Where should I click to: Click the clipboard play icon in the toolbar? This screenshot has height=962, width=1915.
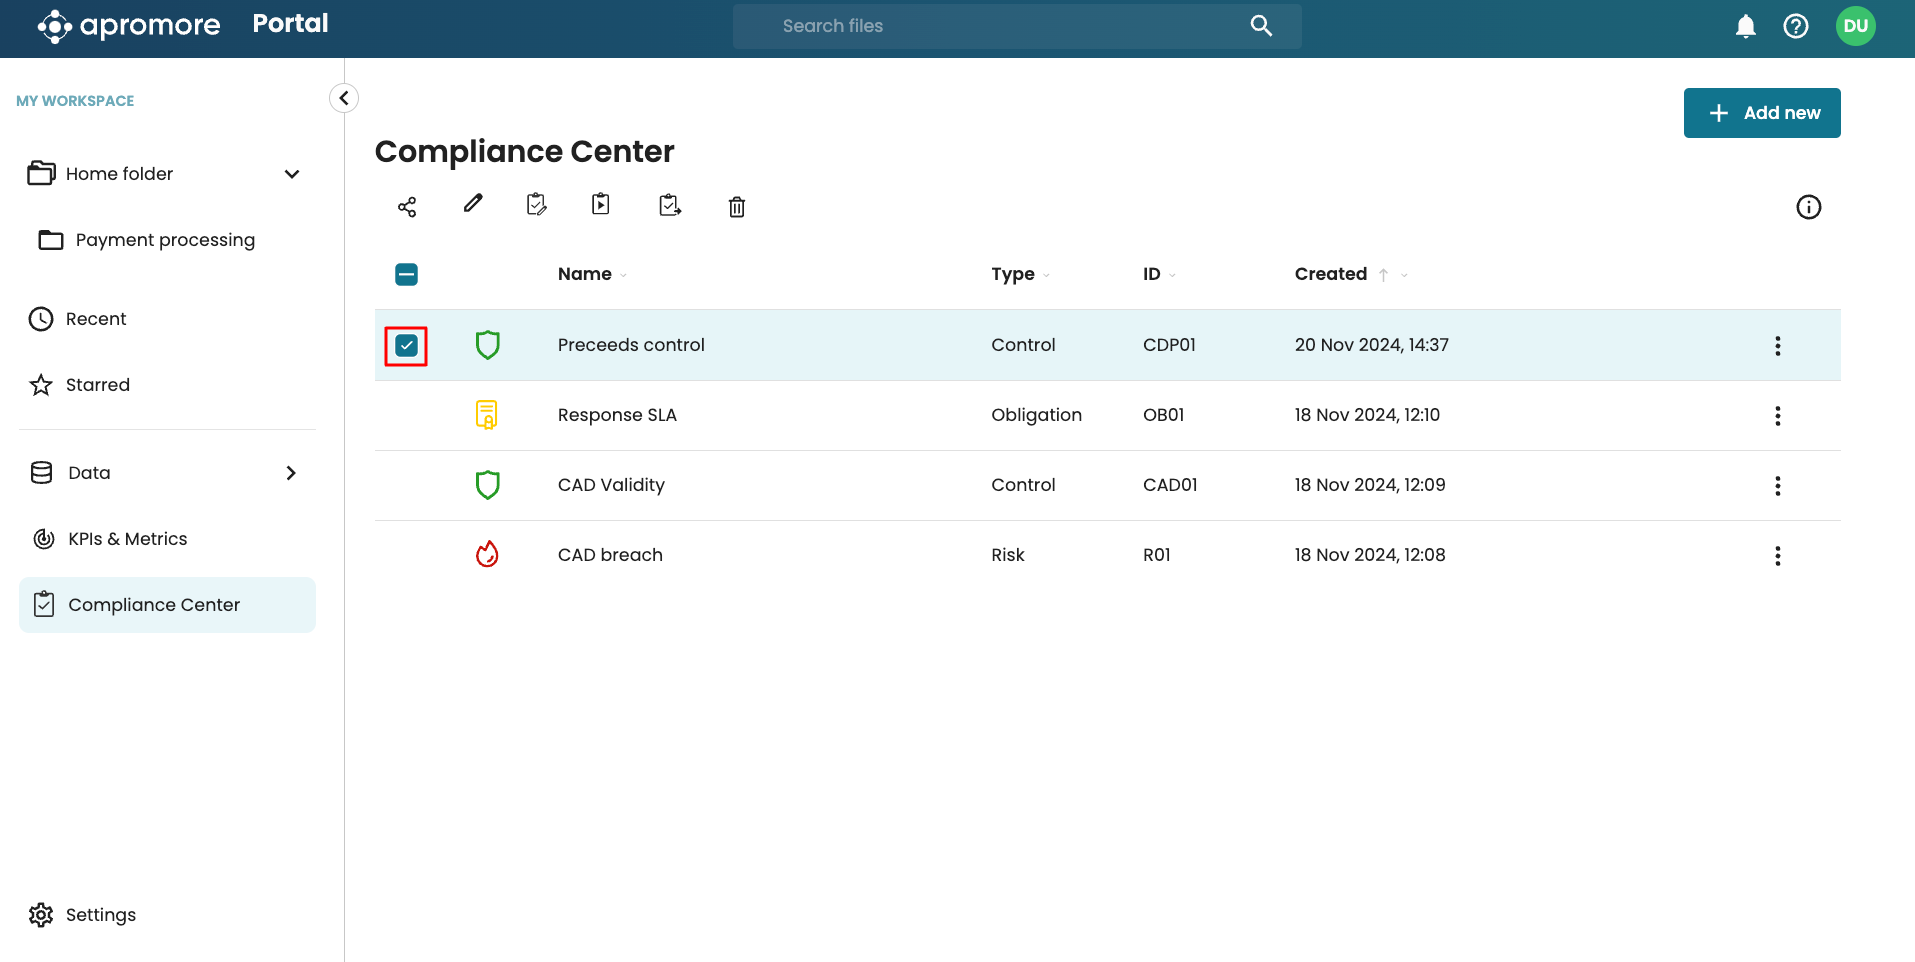tap(601, 204)
